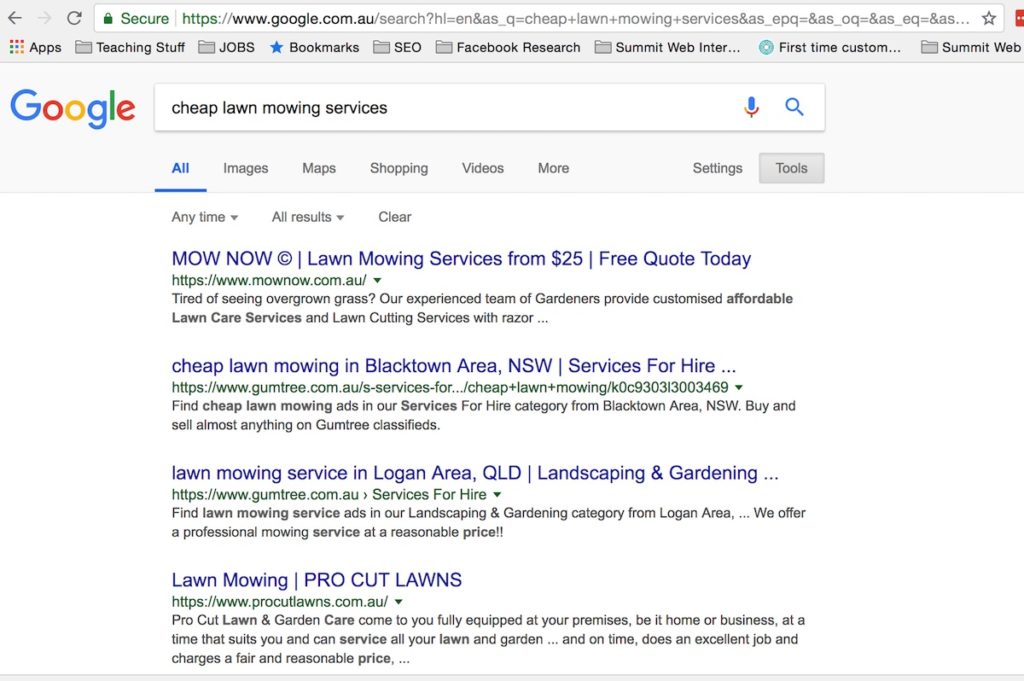
Task: Click the Tired of seeing overgrown grass snippet
Action: point(482,308)
